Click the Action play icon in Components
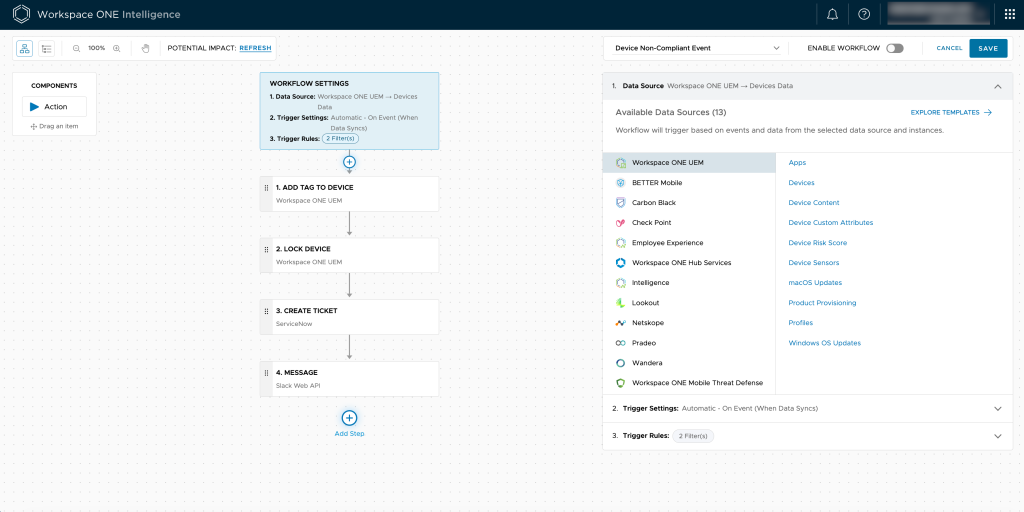The width and height of the screenshot is (1024, 512). click(35, 106)
